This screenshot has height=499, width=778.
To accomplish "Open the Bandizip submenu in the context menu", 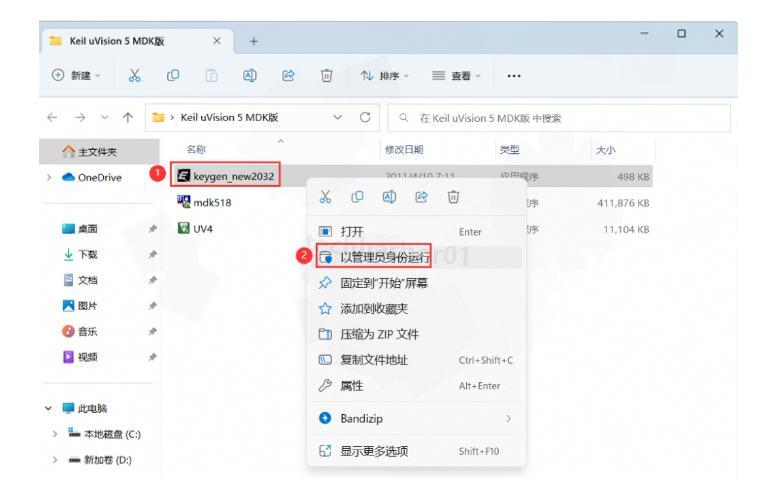I will pyautogui.click(x=416, y=419).
